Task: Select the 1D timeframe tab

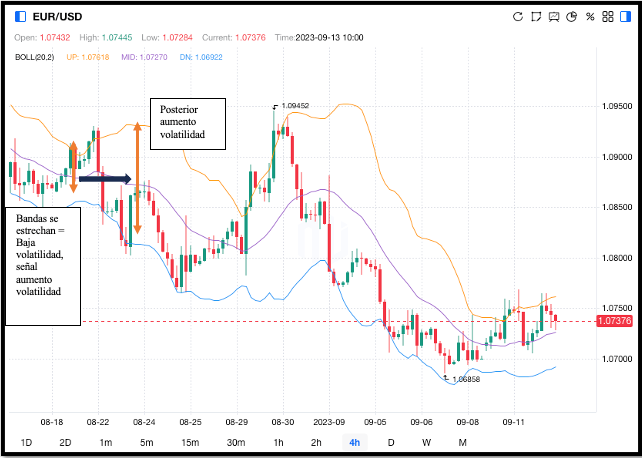Action: point(27,442)
